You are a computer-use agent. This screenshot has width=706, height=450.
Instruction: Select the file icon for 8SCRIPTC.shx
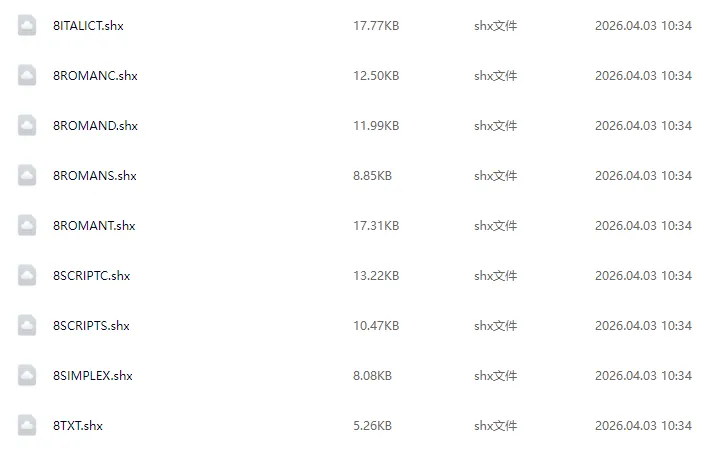[27, 276]
